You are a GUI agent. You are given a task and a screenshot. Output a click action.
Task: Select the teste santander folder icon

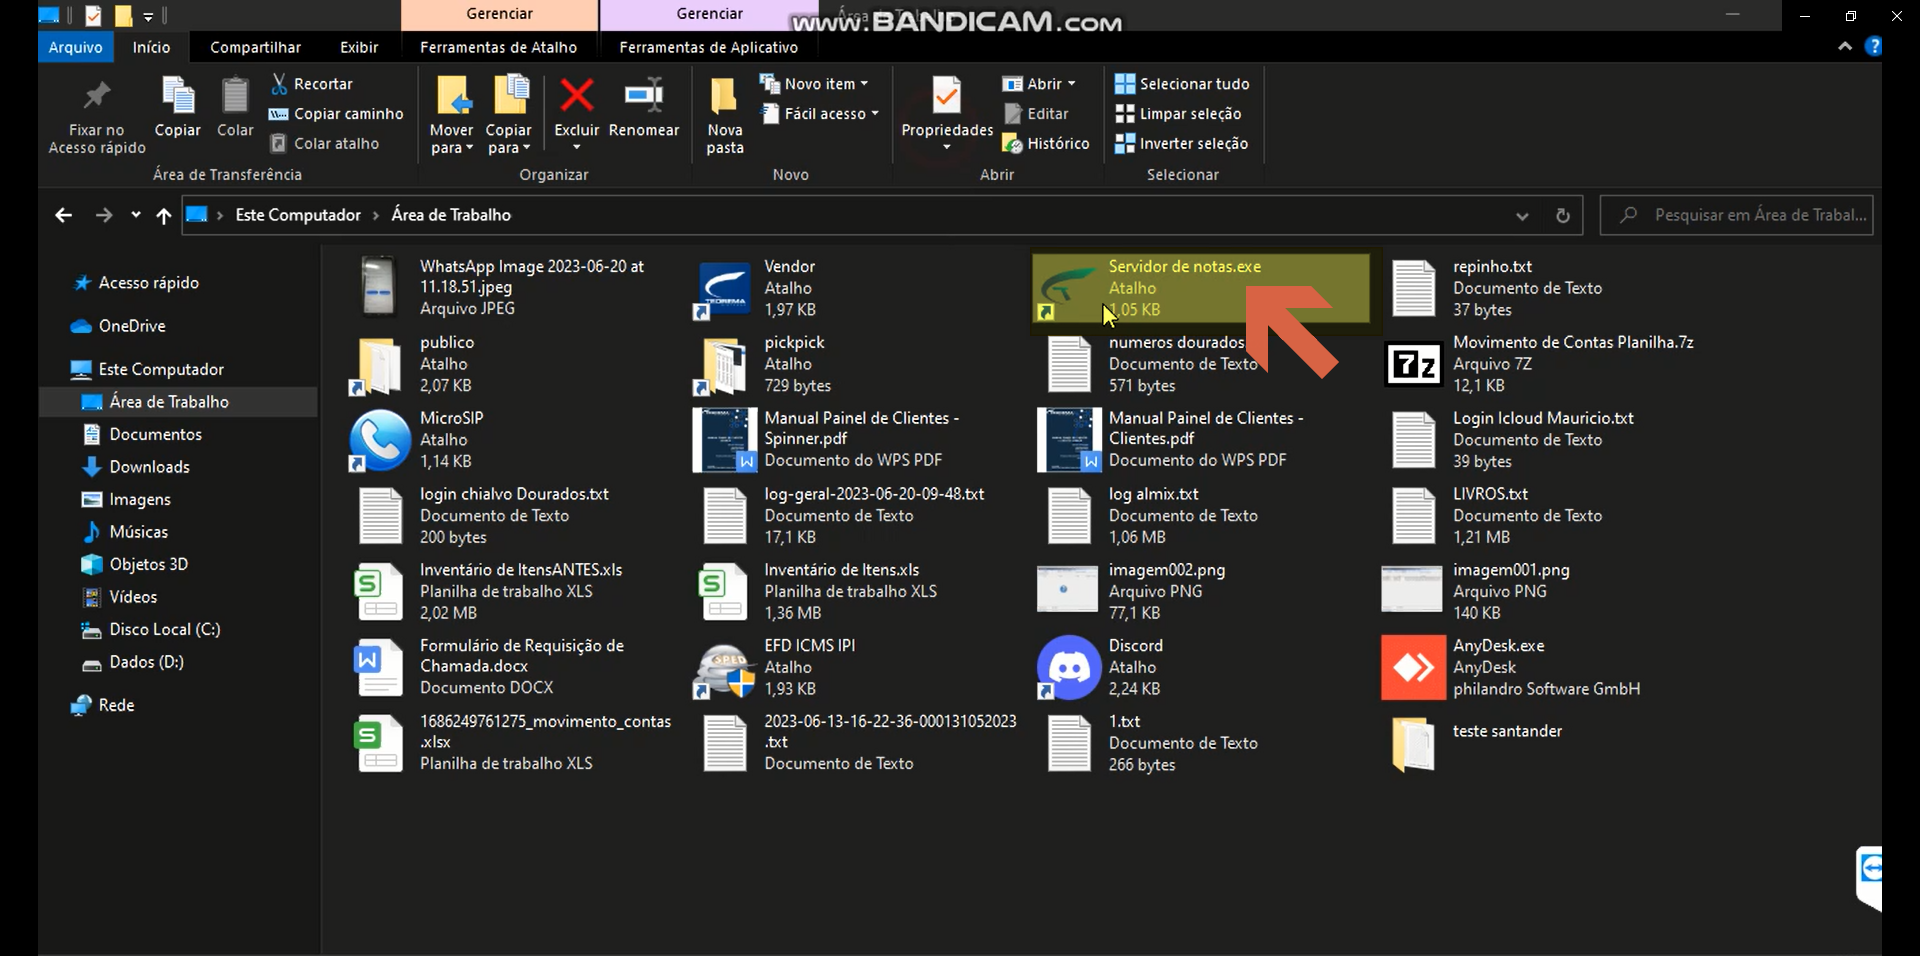pyautogui.click(x=1413, y=744)
